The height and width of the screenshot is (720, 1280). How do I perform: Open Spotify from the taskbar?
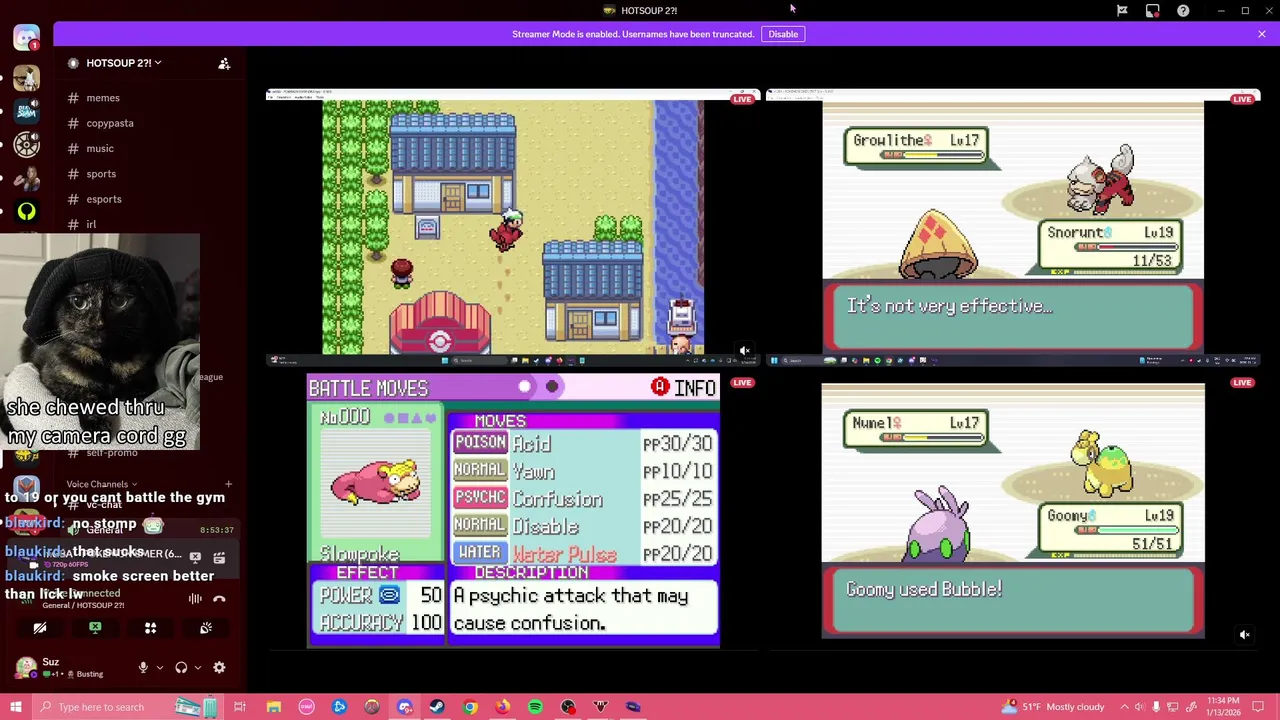click(535, 707)
